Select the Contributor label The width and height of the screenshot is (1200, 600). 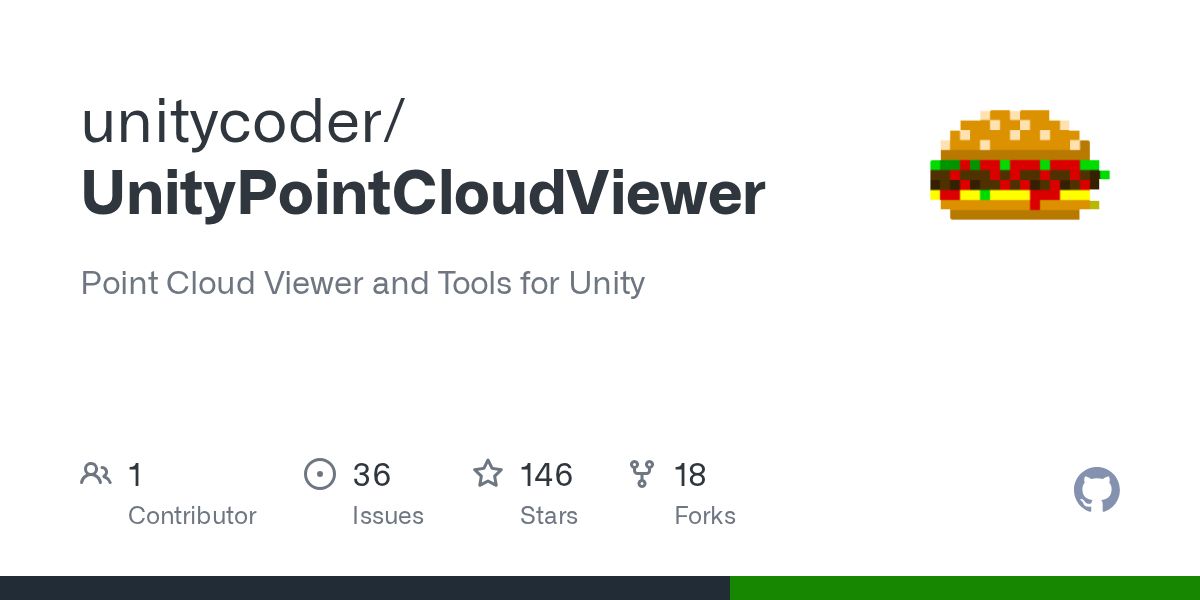point(192,516)
